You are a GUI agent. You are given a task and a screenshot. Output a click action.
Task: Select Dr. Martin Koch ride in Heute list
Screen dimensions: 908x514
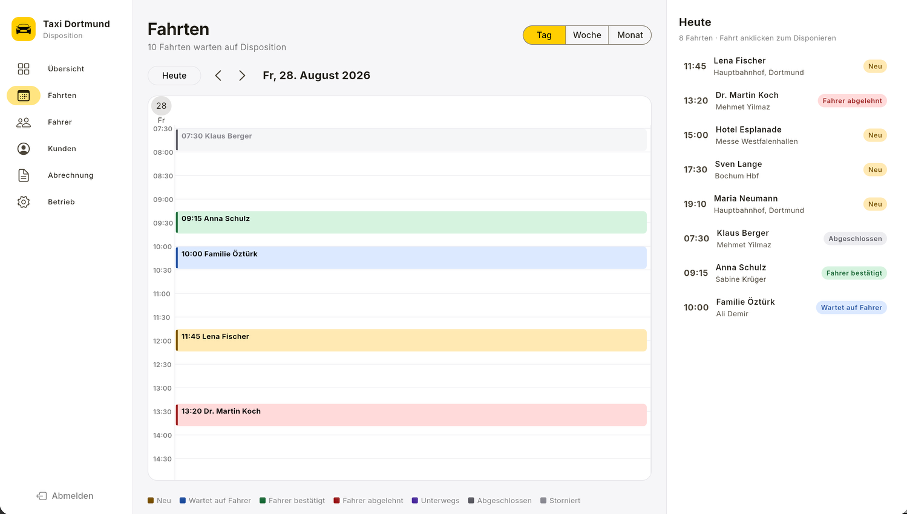785,101
